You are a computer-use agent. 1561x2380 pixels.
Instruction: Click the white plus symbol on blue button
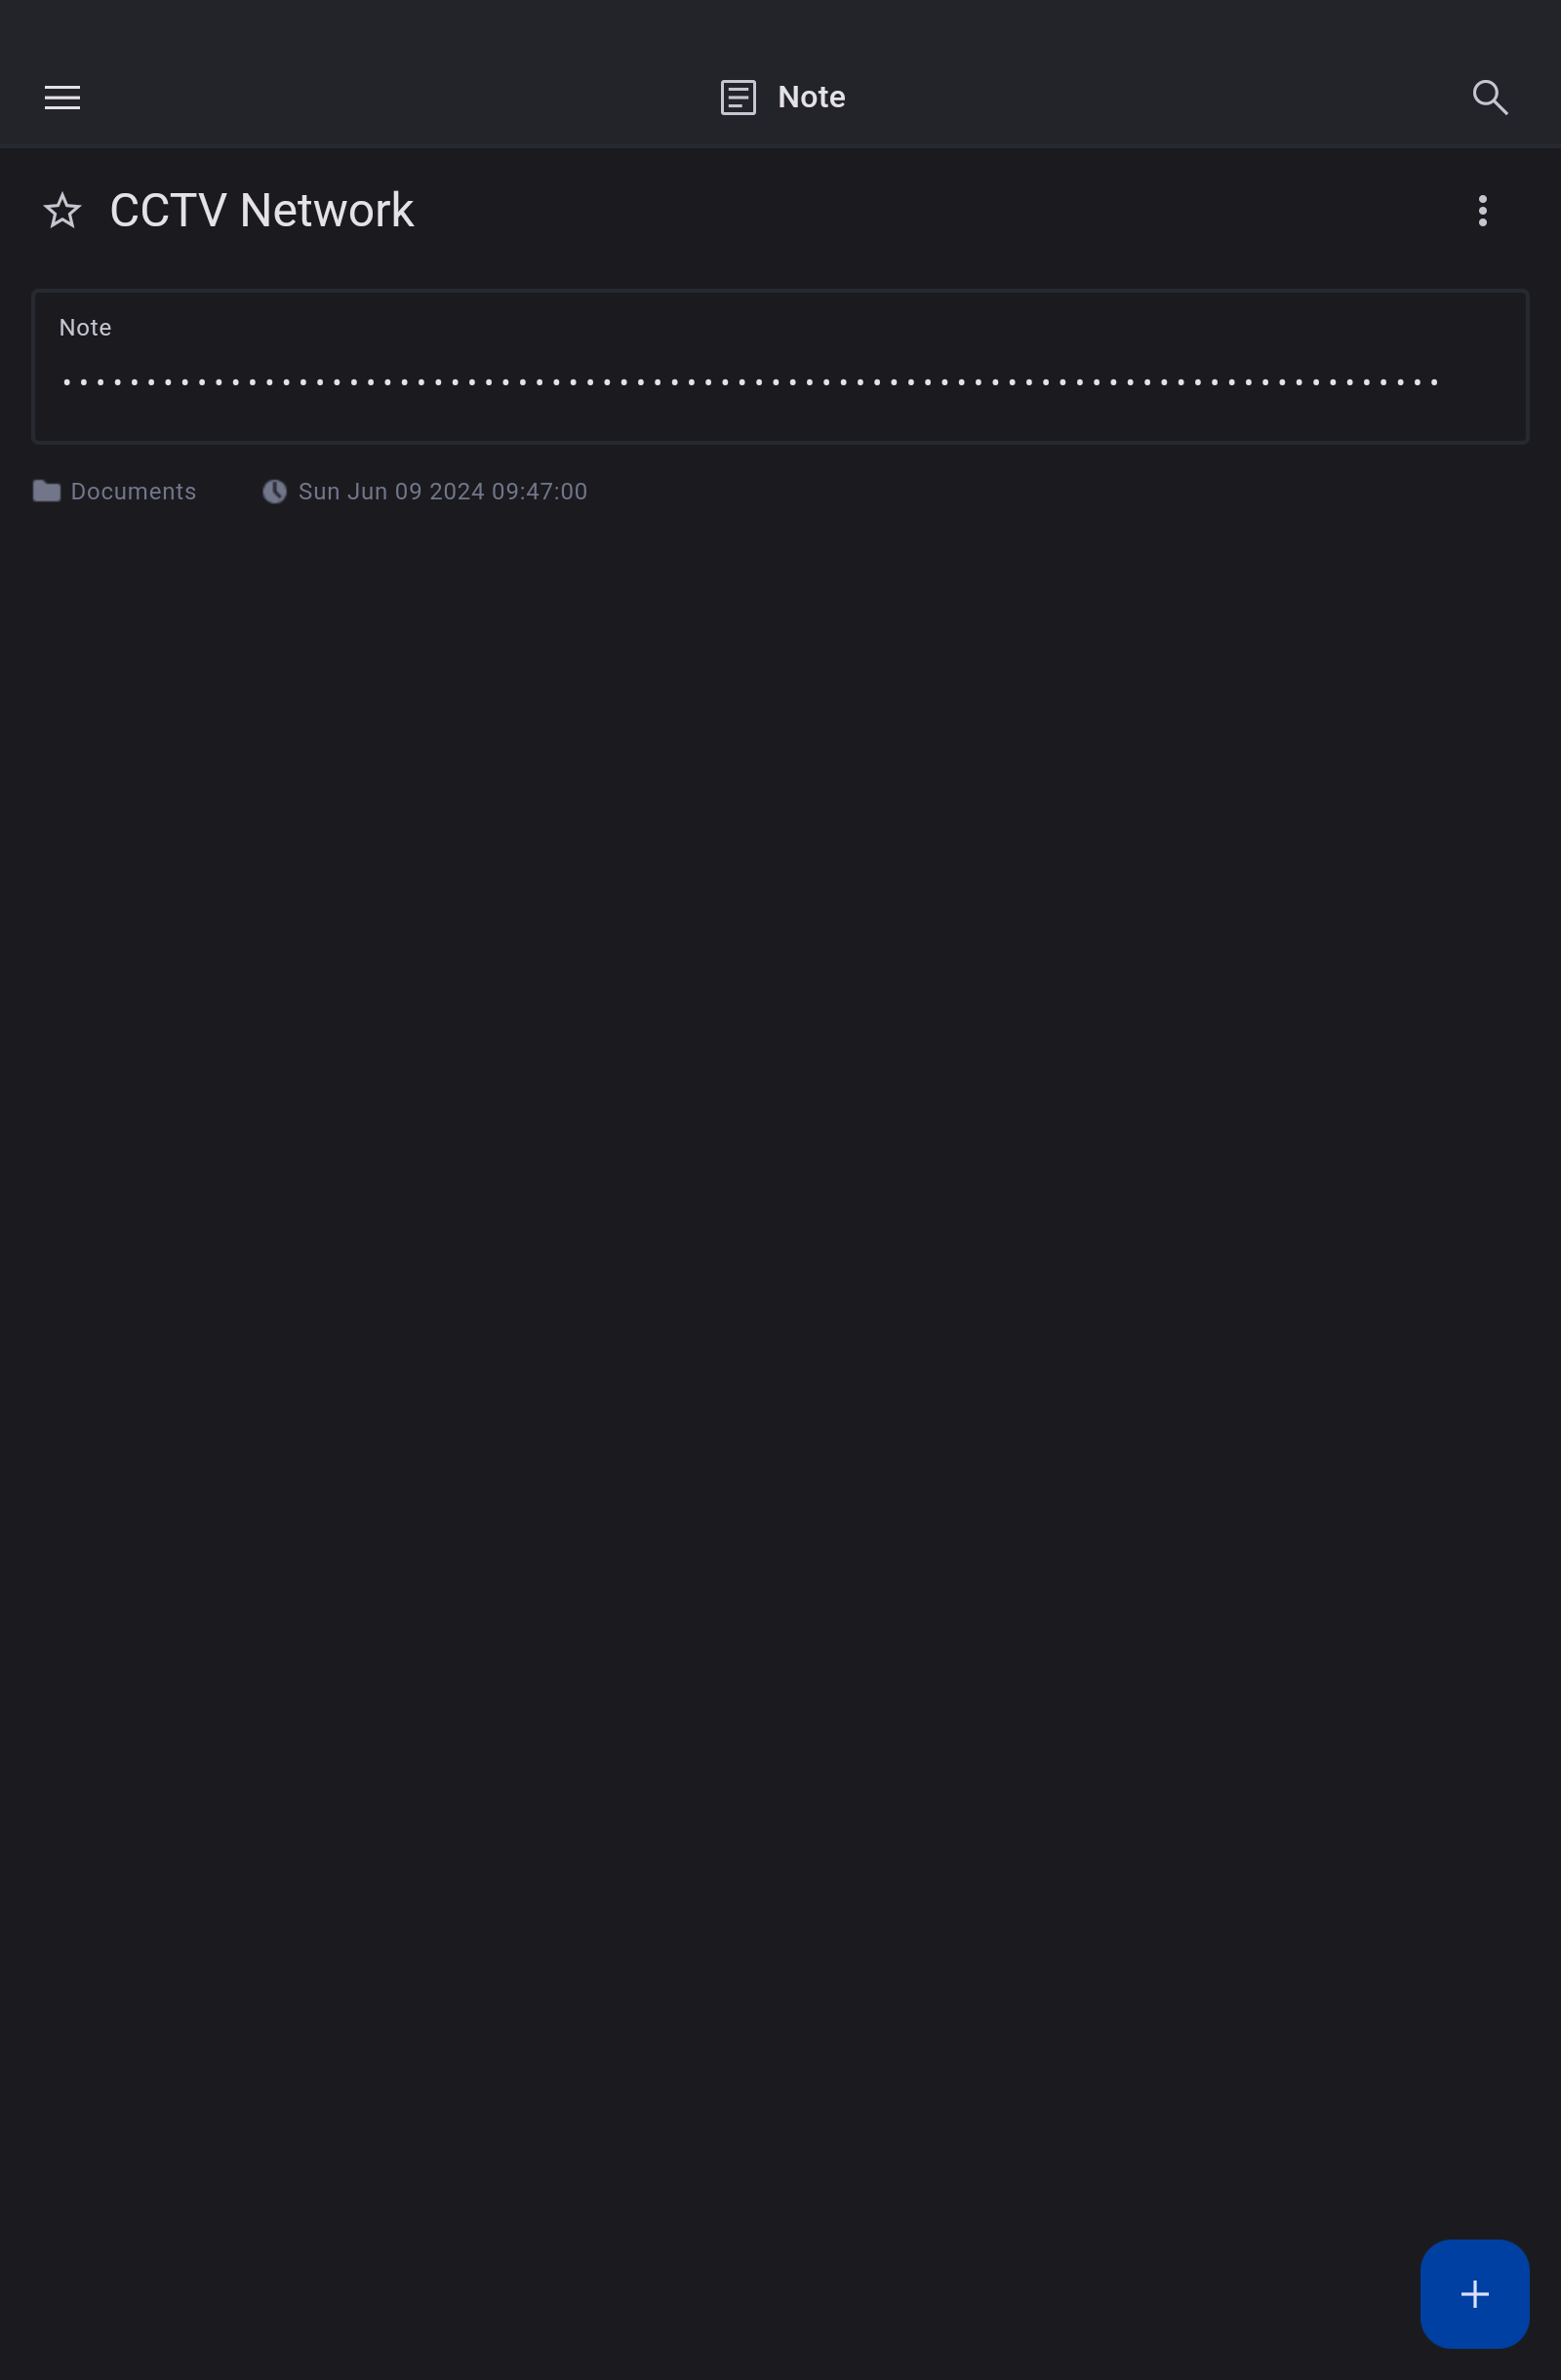(1474, 2293)
